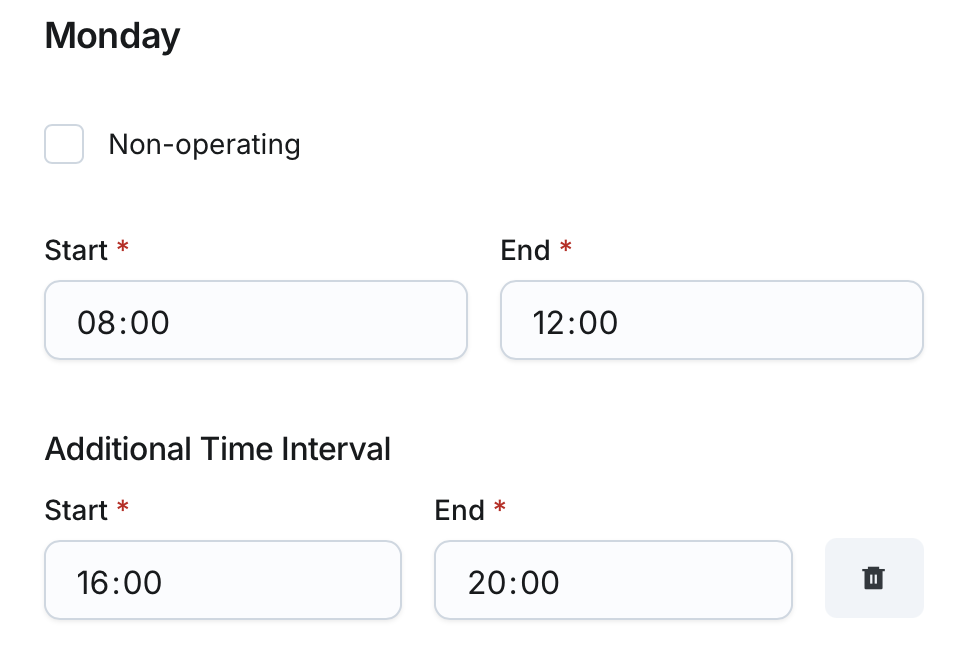This screenshot has height=652, width=978.
Task: Click the asterisk next to additional Start label
Action: [123, 508]
